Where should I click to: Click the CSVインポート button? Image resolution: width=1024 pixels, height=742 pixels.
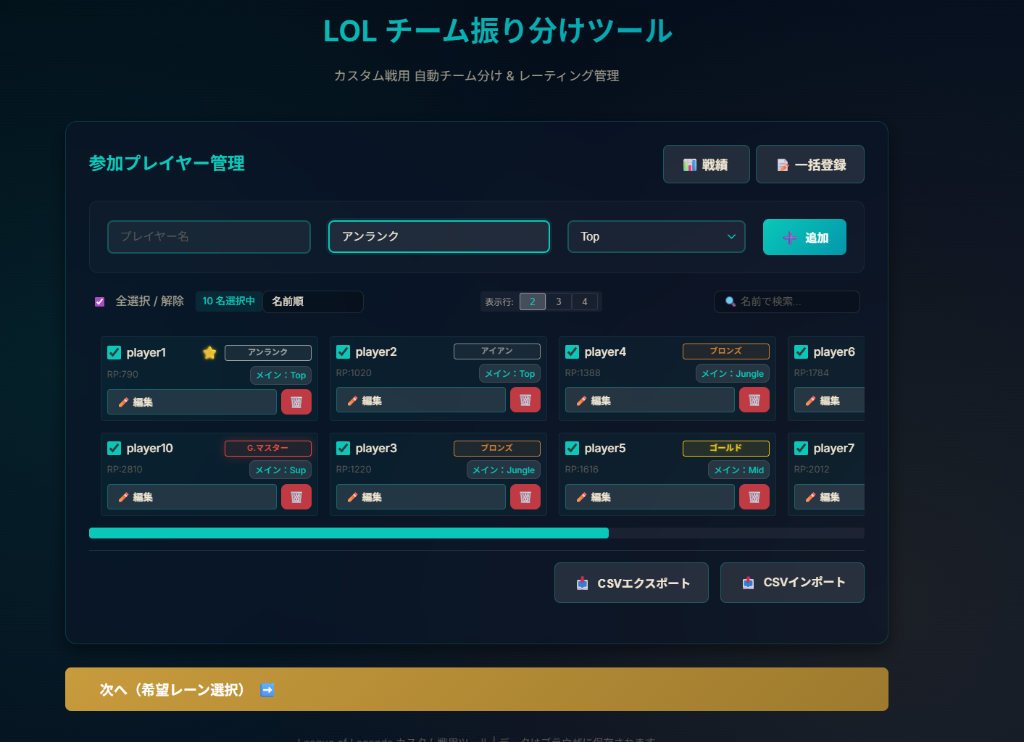[792, 582]
